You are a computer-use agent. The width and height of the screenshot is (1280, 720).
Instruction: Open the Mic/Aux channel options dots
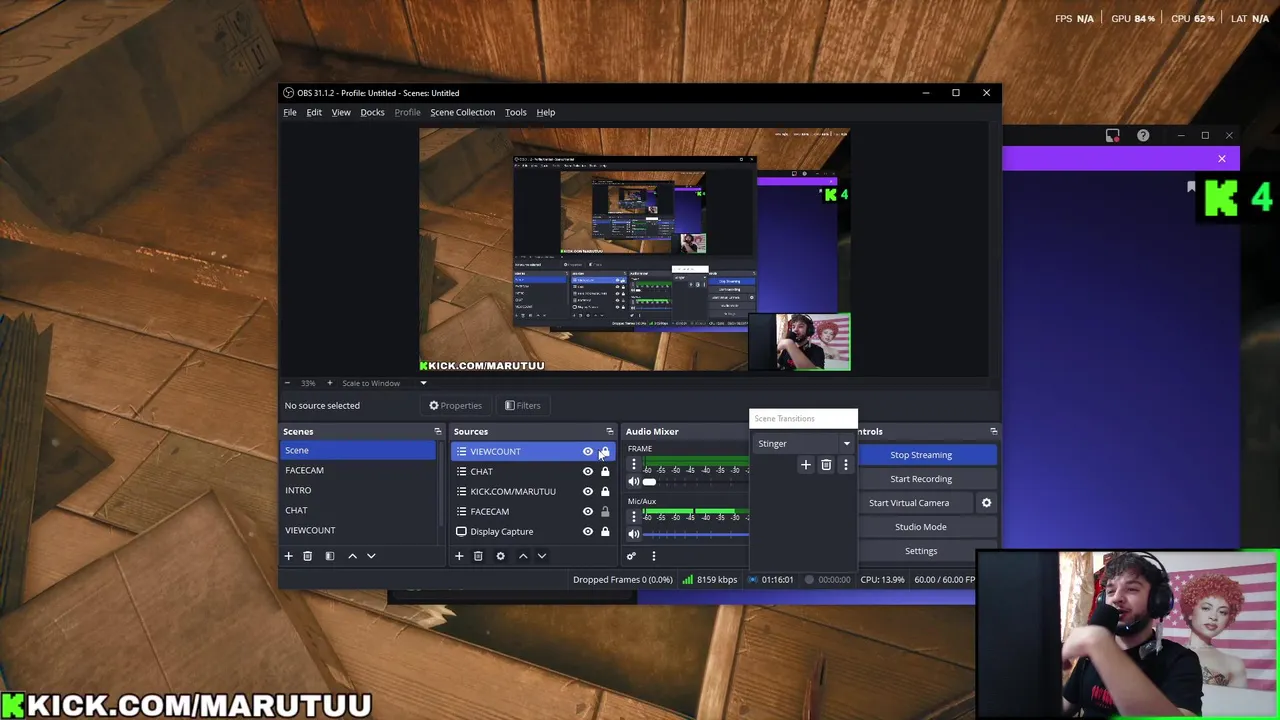(x=633, y=517)
